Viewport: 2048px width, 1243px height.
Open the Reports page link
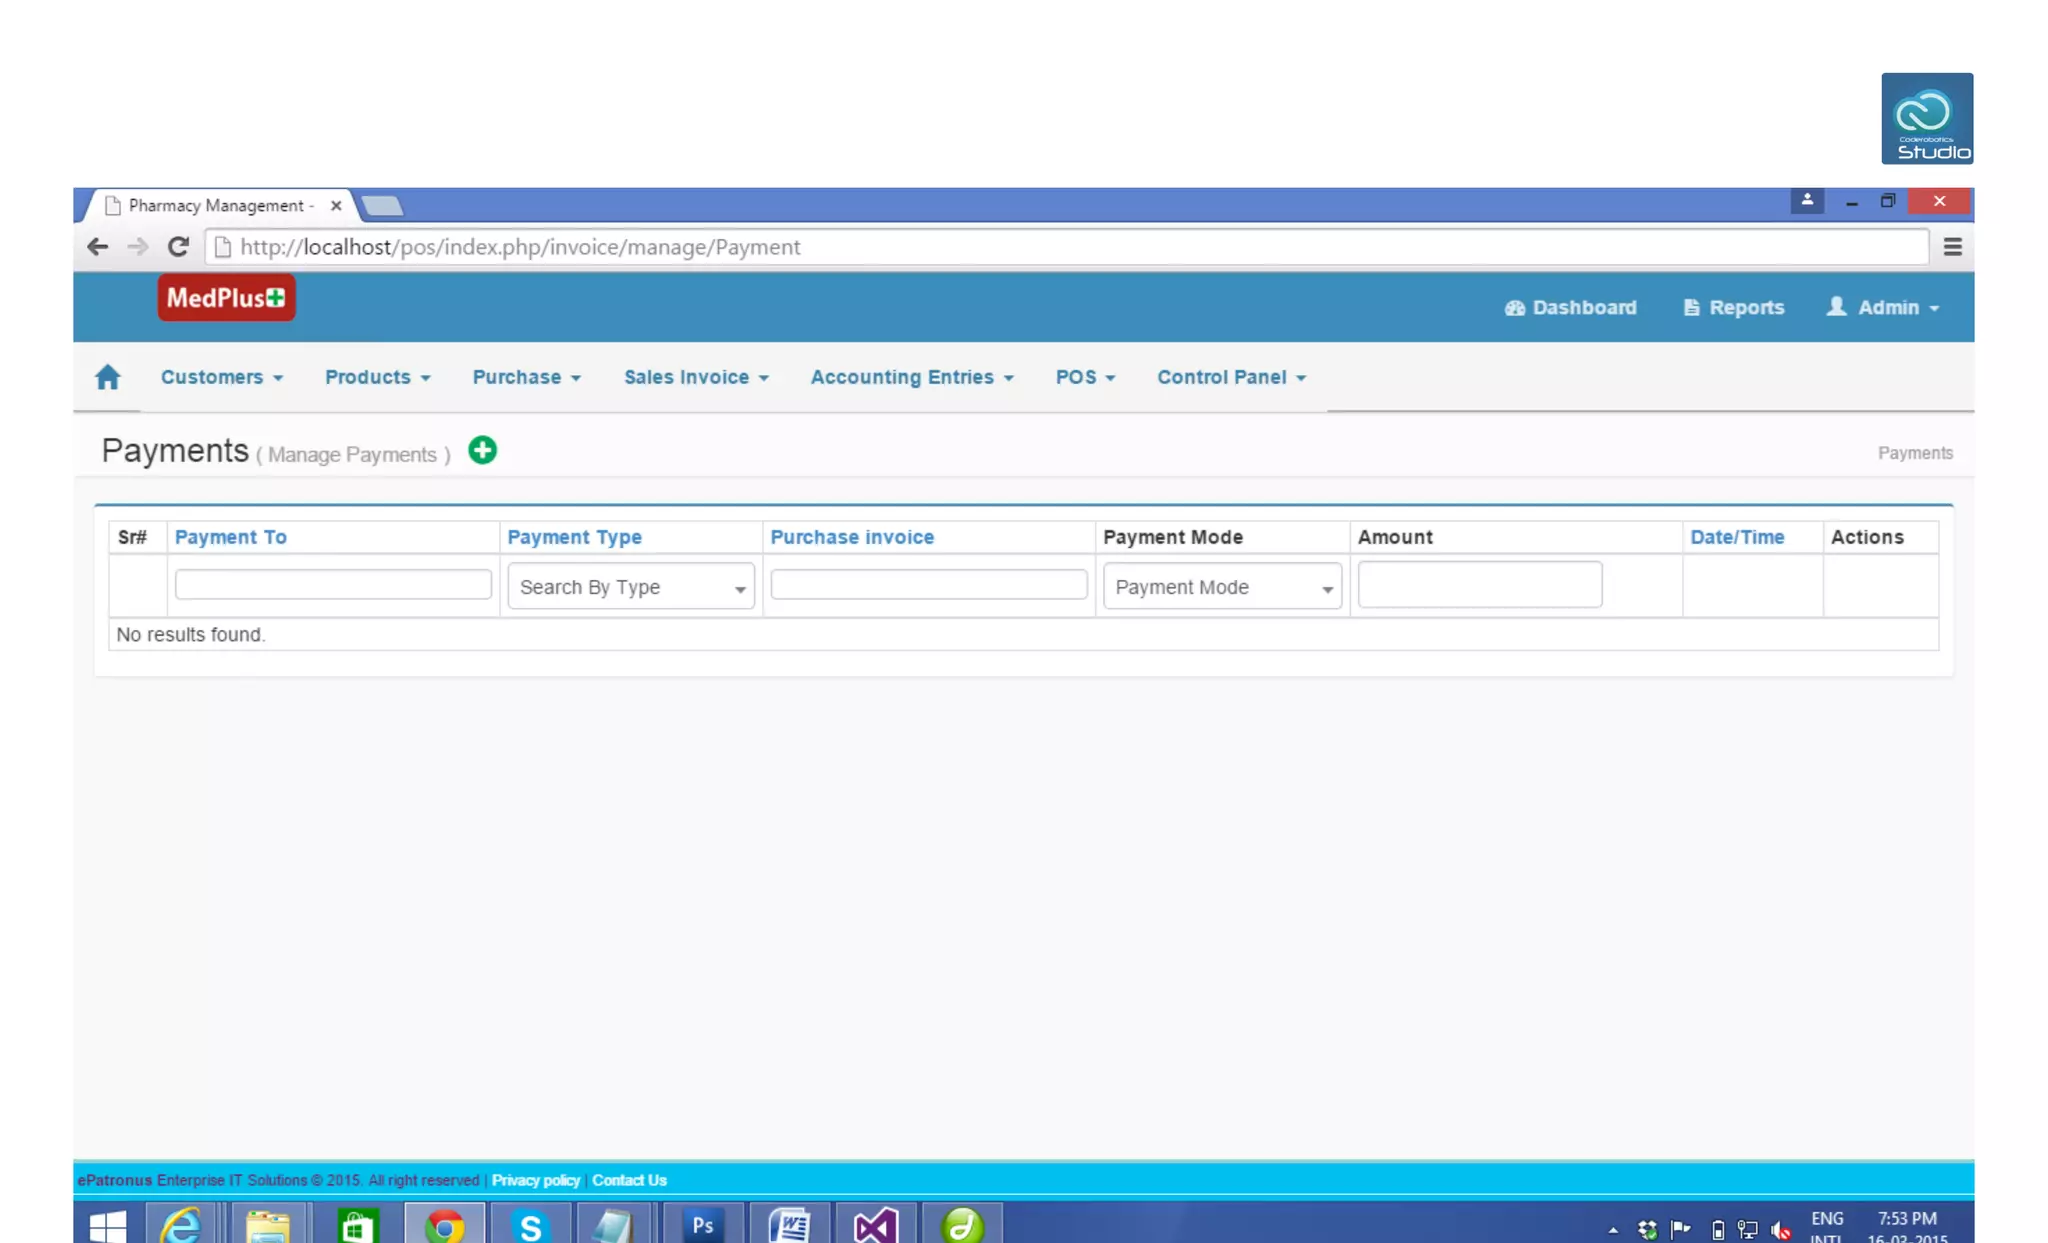(x=1733, y=307)
